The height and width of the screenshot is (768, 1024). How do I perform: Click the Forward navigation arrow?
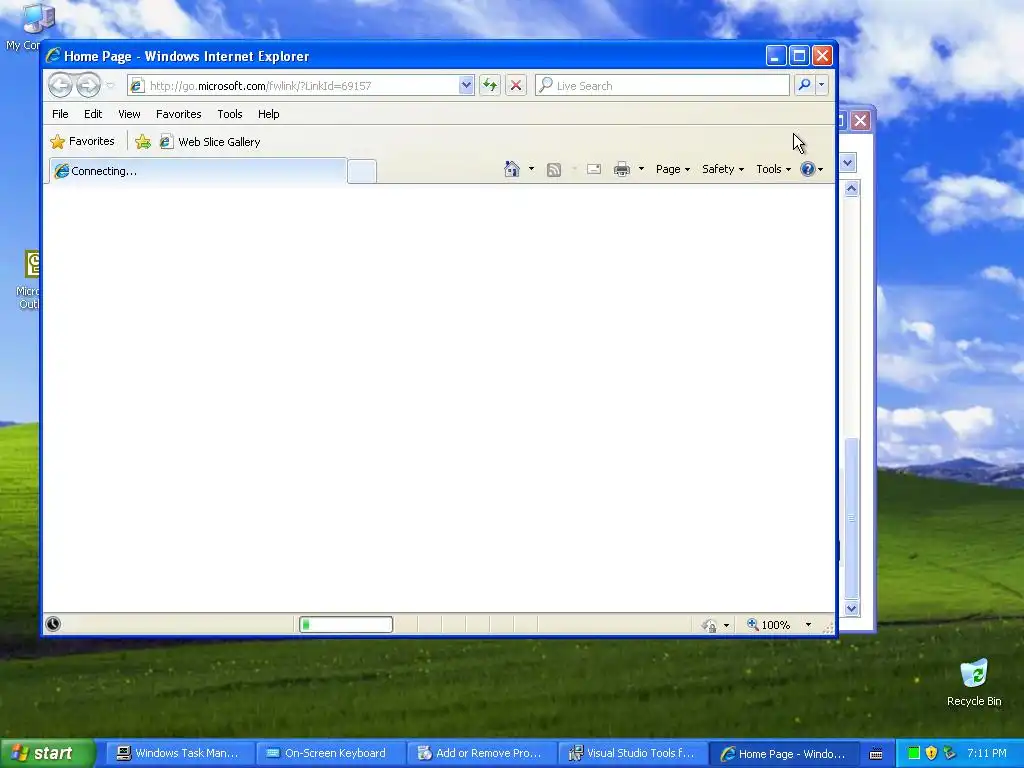click(88, 86)
